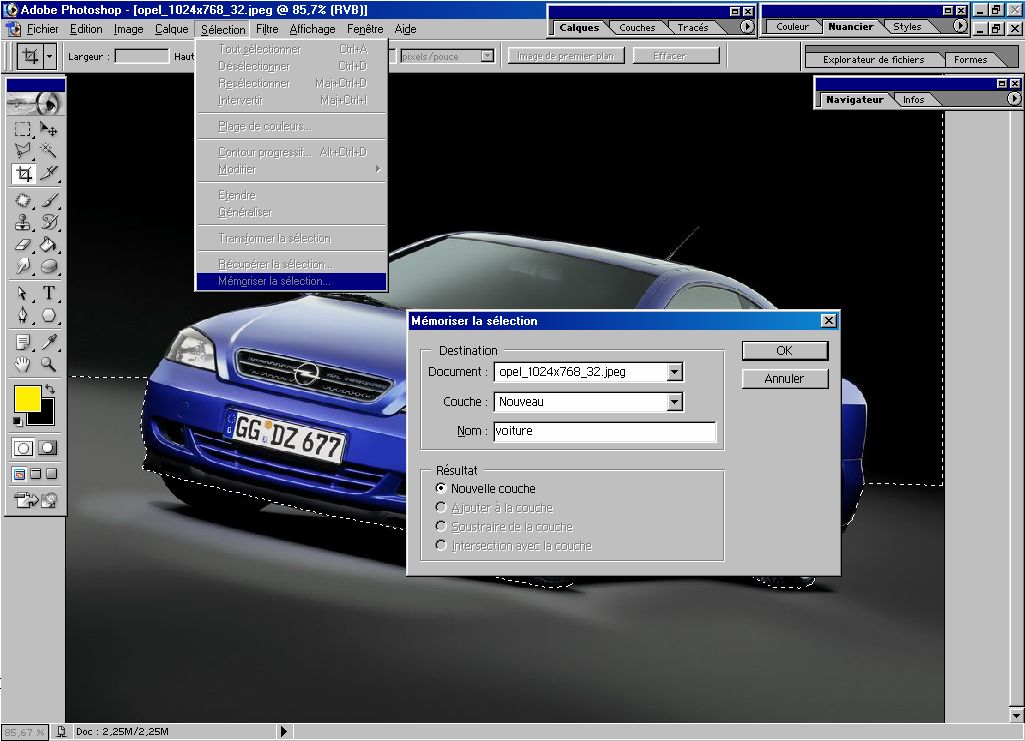The image size is (1025, 741).
Task: Click the black background color swatch
Action: [x=44, y=416]
